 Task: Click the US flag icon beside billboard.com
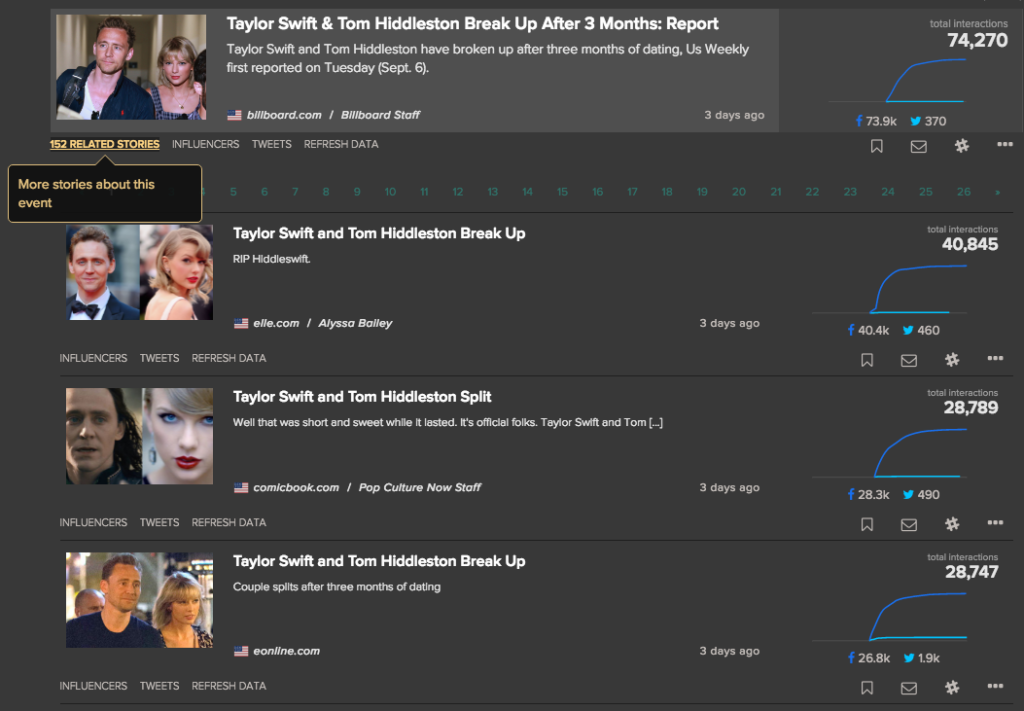[x=232, y=114]
